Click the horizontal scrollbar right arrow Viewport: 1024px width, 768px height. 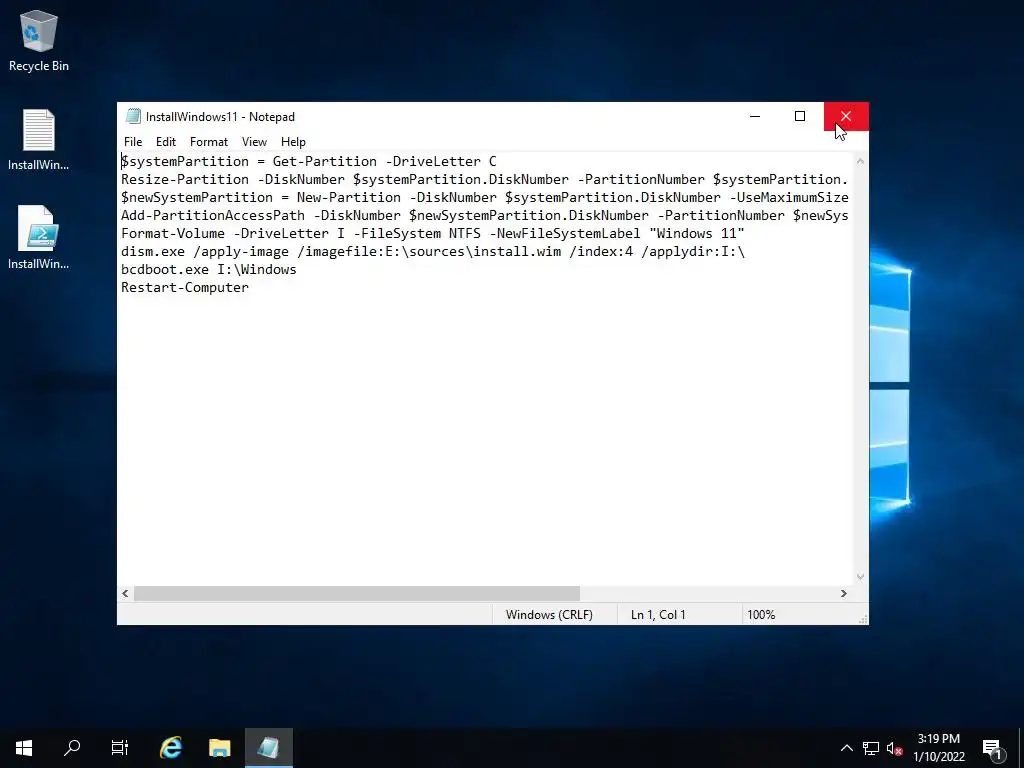pos(844,593)
